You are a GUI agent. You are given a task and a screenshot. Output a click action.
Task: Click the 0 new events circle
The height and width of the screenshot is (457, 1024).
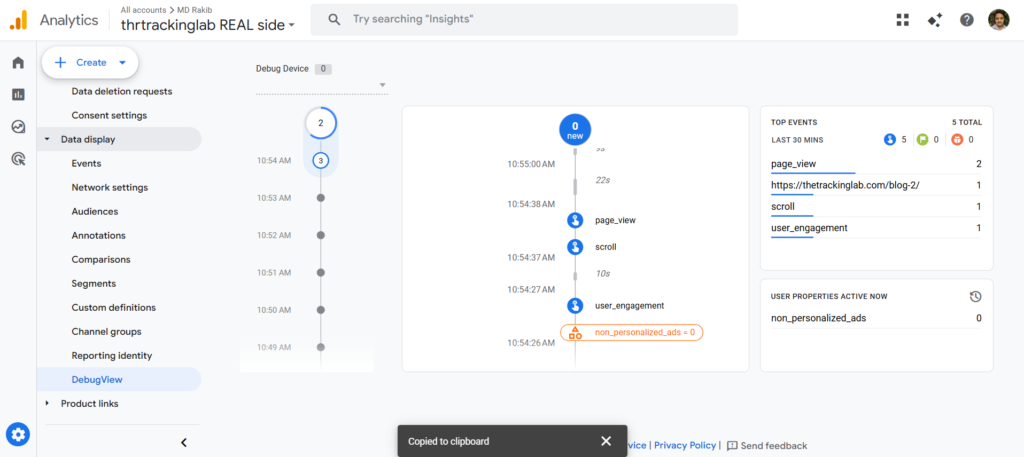tap(575, 130)
